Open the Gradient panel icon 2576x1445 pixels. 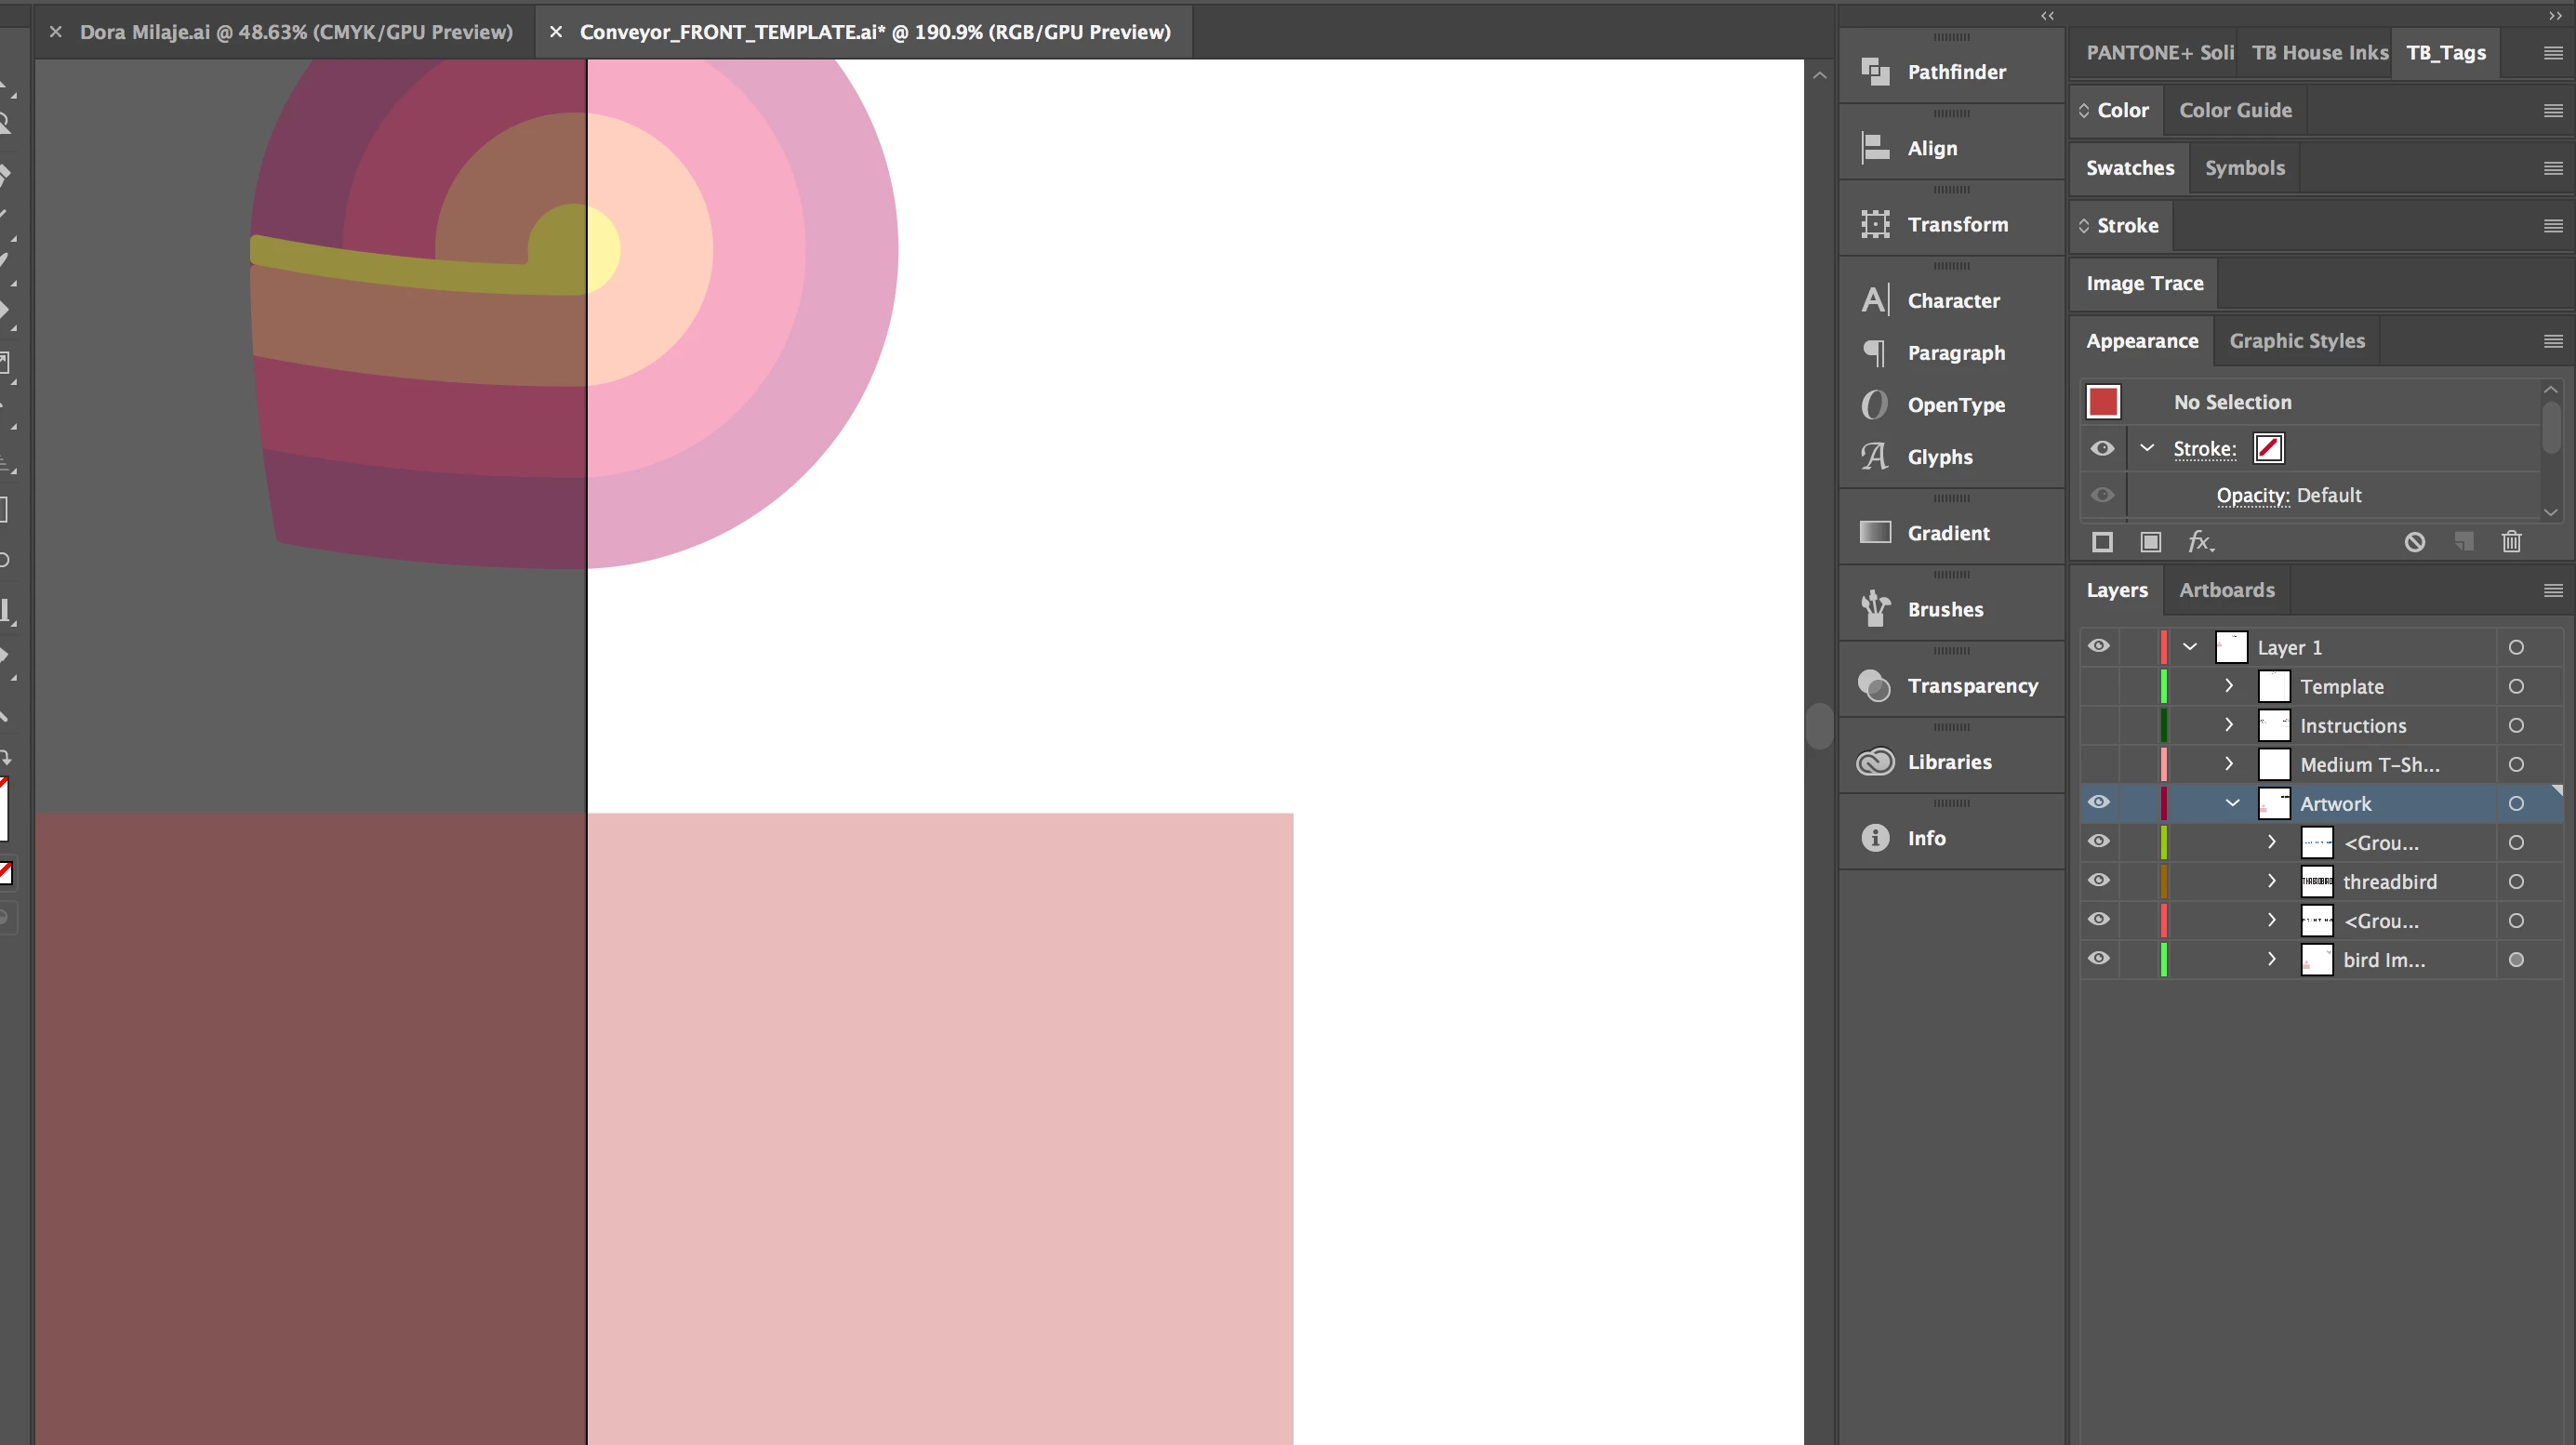pos(1875,533)
